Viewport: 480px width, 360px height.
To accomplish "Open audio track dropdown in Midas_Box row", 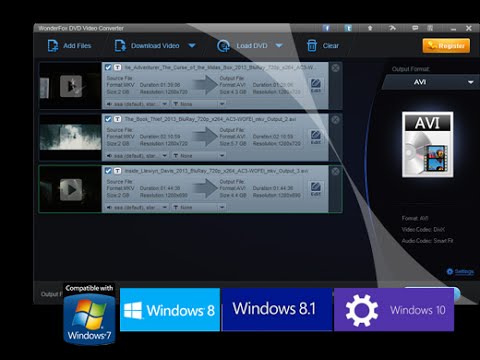I will (x=137, y=104).
